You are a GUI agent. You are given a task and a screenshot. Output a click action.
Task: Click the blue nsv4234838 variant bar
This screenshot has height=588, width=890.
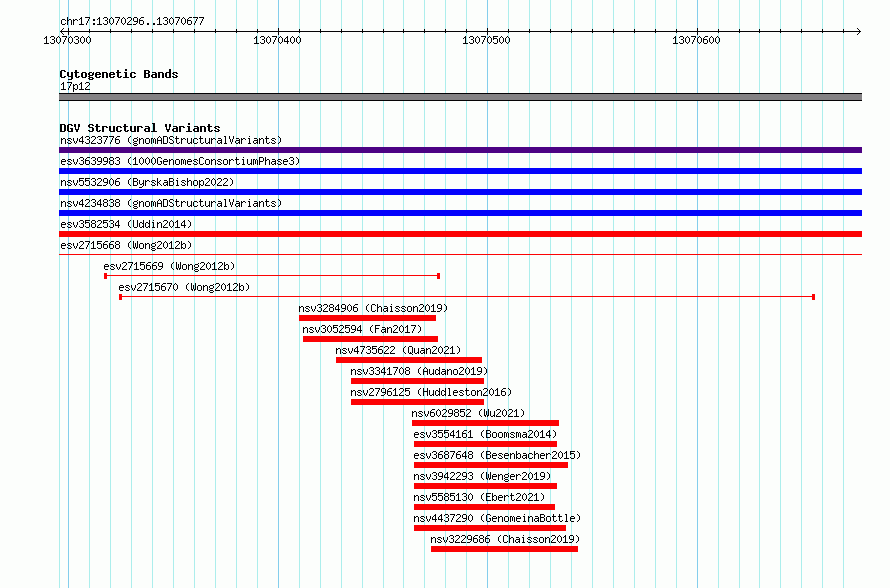460,213
